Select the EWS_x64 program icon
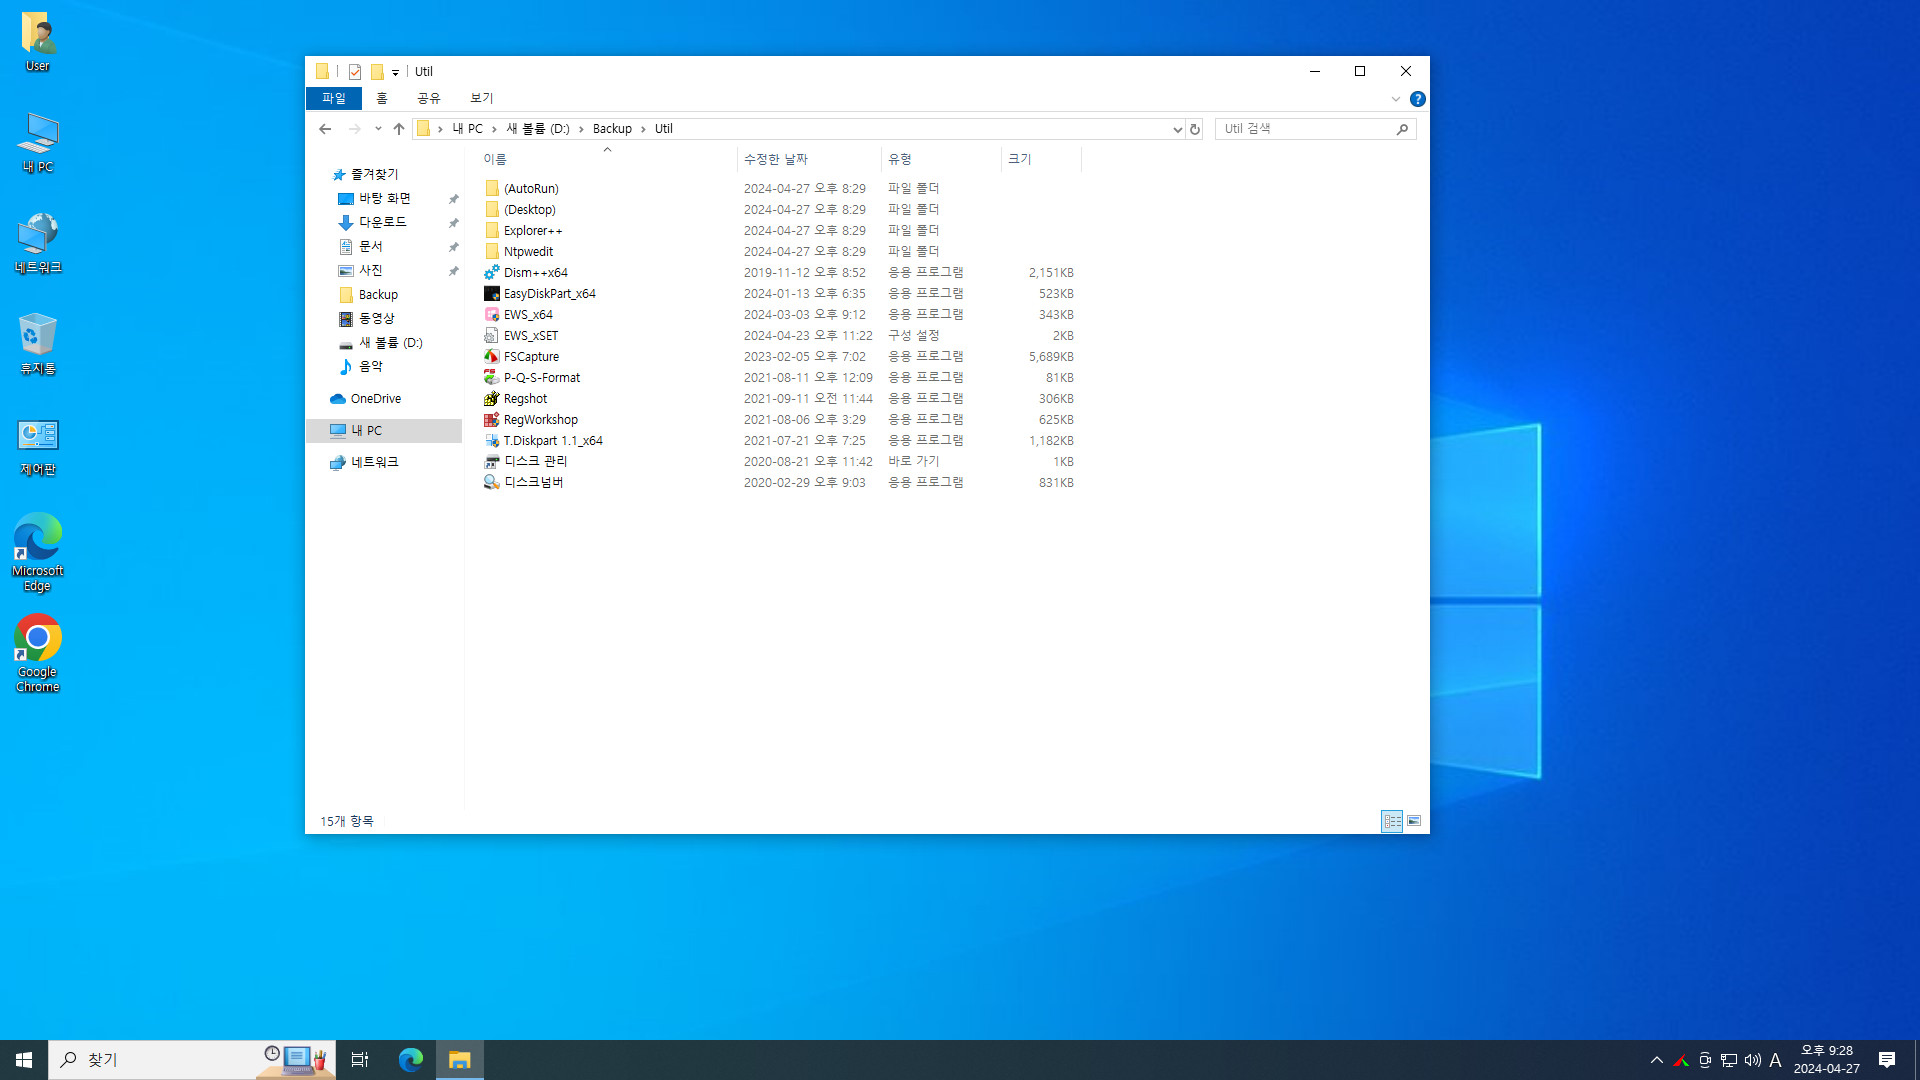This screenshot has width=1920, height=1080. point(491,314)
